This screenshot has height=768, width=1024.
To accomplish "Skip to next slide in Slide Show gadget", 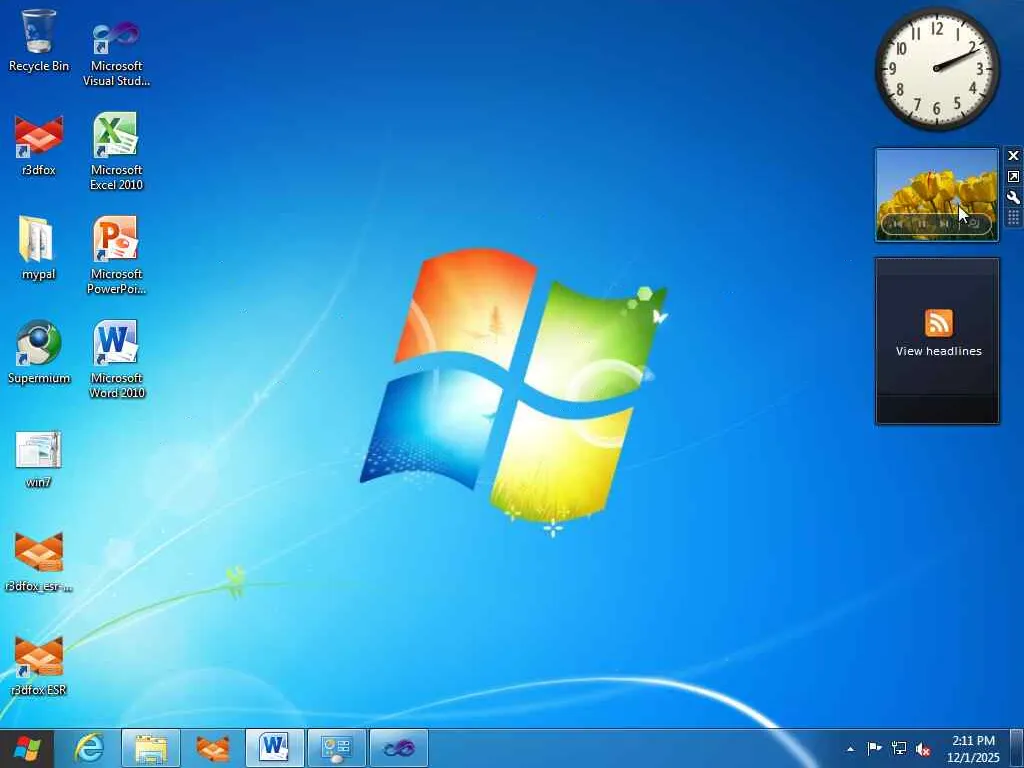I will coord(945,224).
